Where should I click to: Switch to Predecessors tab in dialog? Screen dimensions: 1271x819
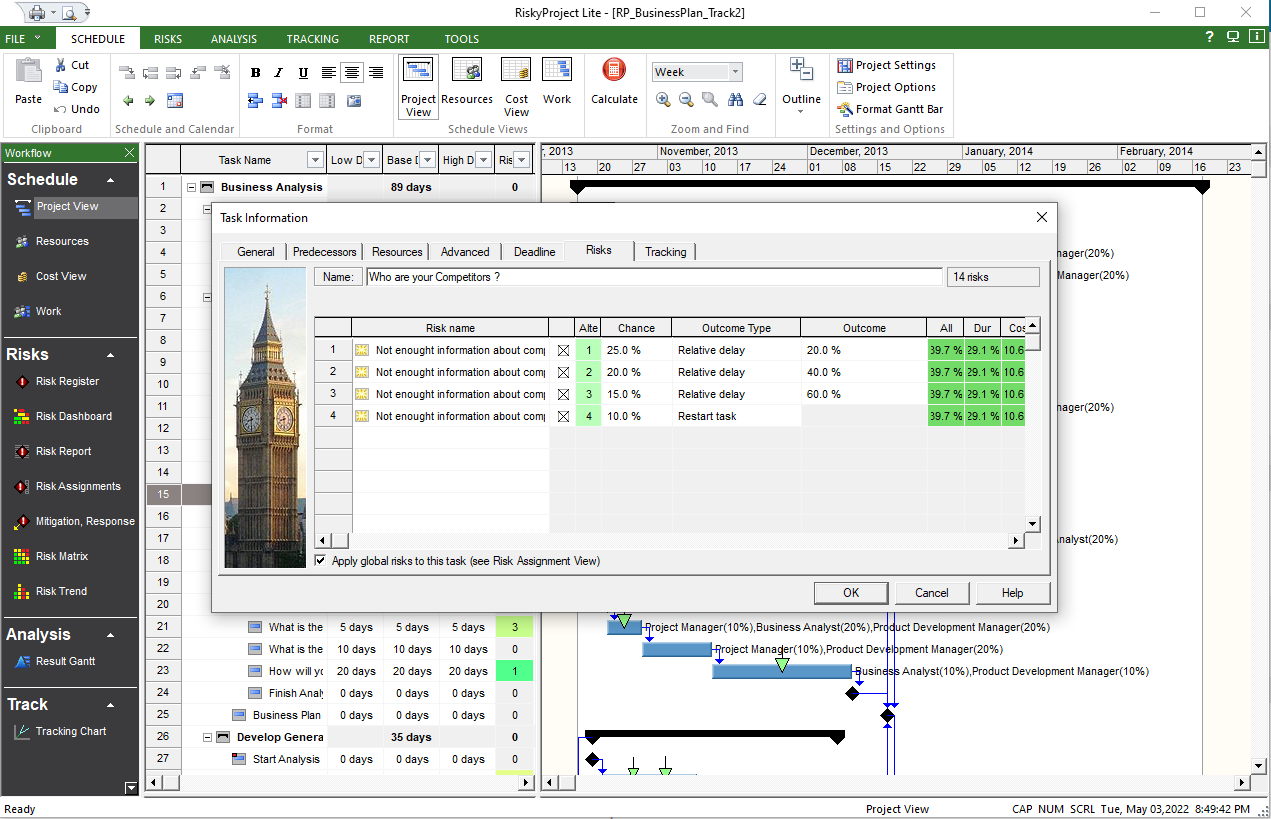point(325,252)
